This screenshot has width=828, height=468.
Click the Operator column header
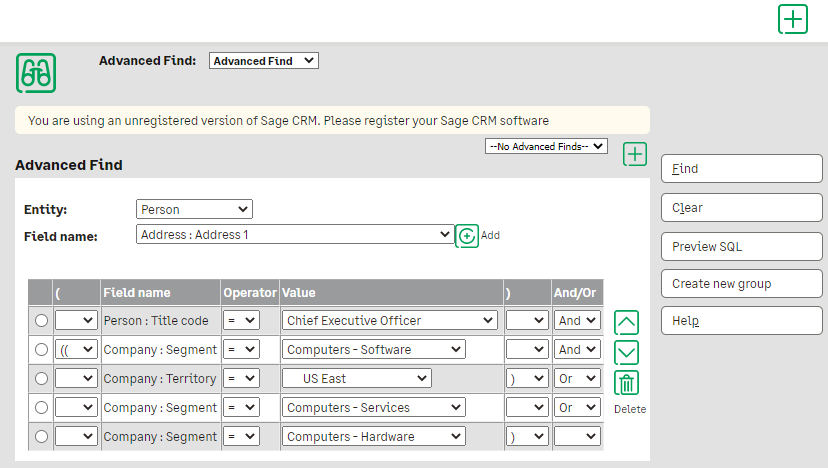pyautogui.click(x=250, y=293)
